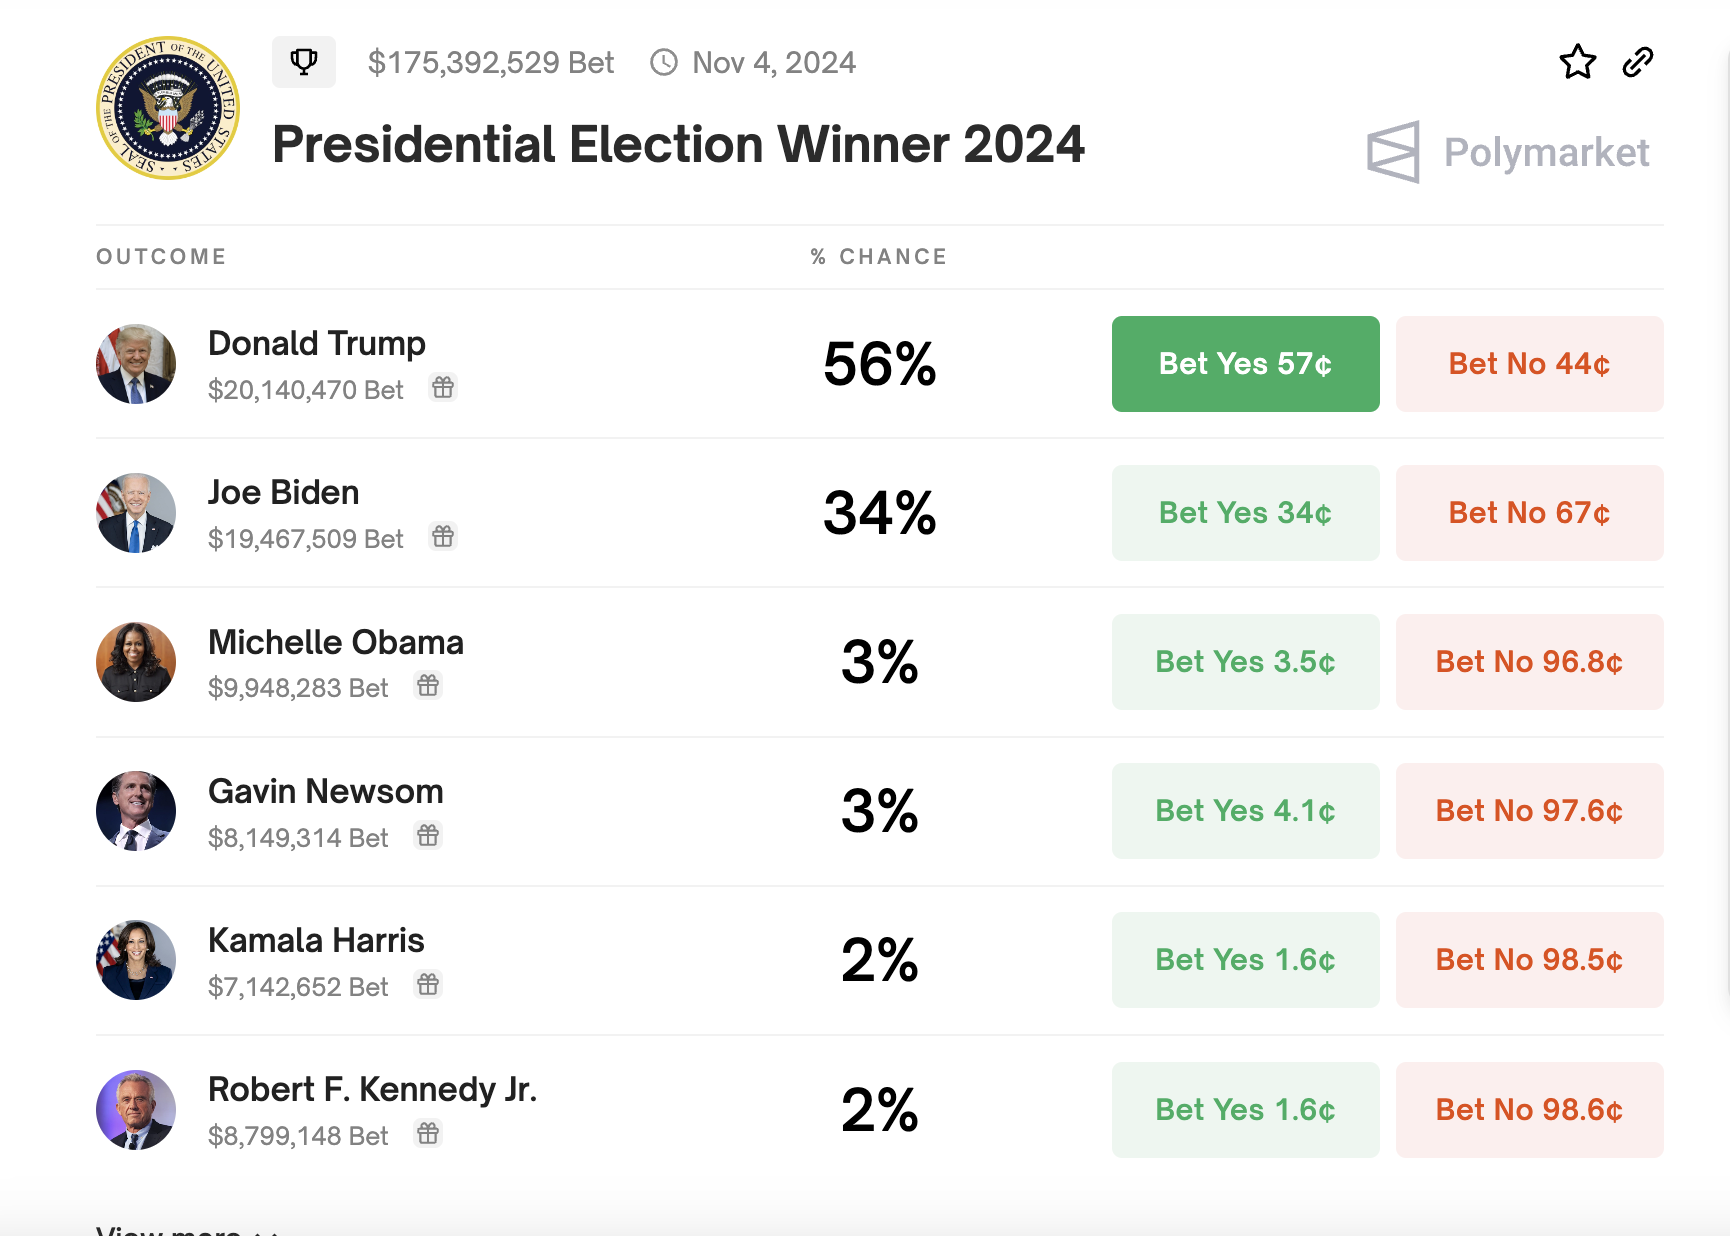Open Donald Trump's profile photo
The height and width of the screenshot is (1236, 1730).
pos(136,364)
